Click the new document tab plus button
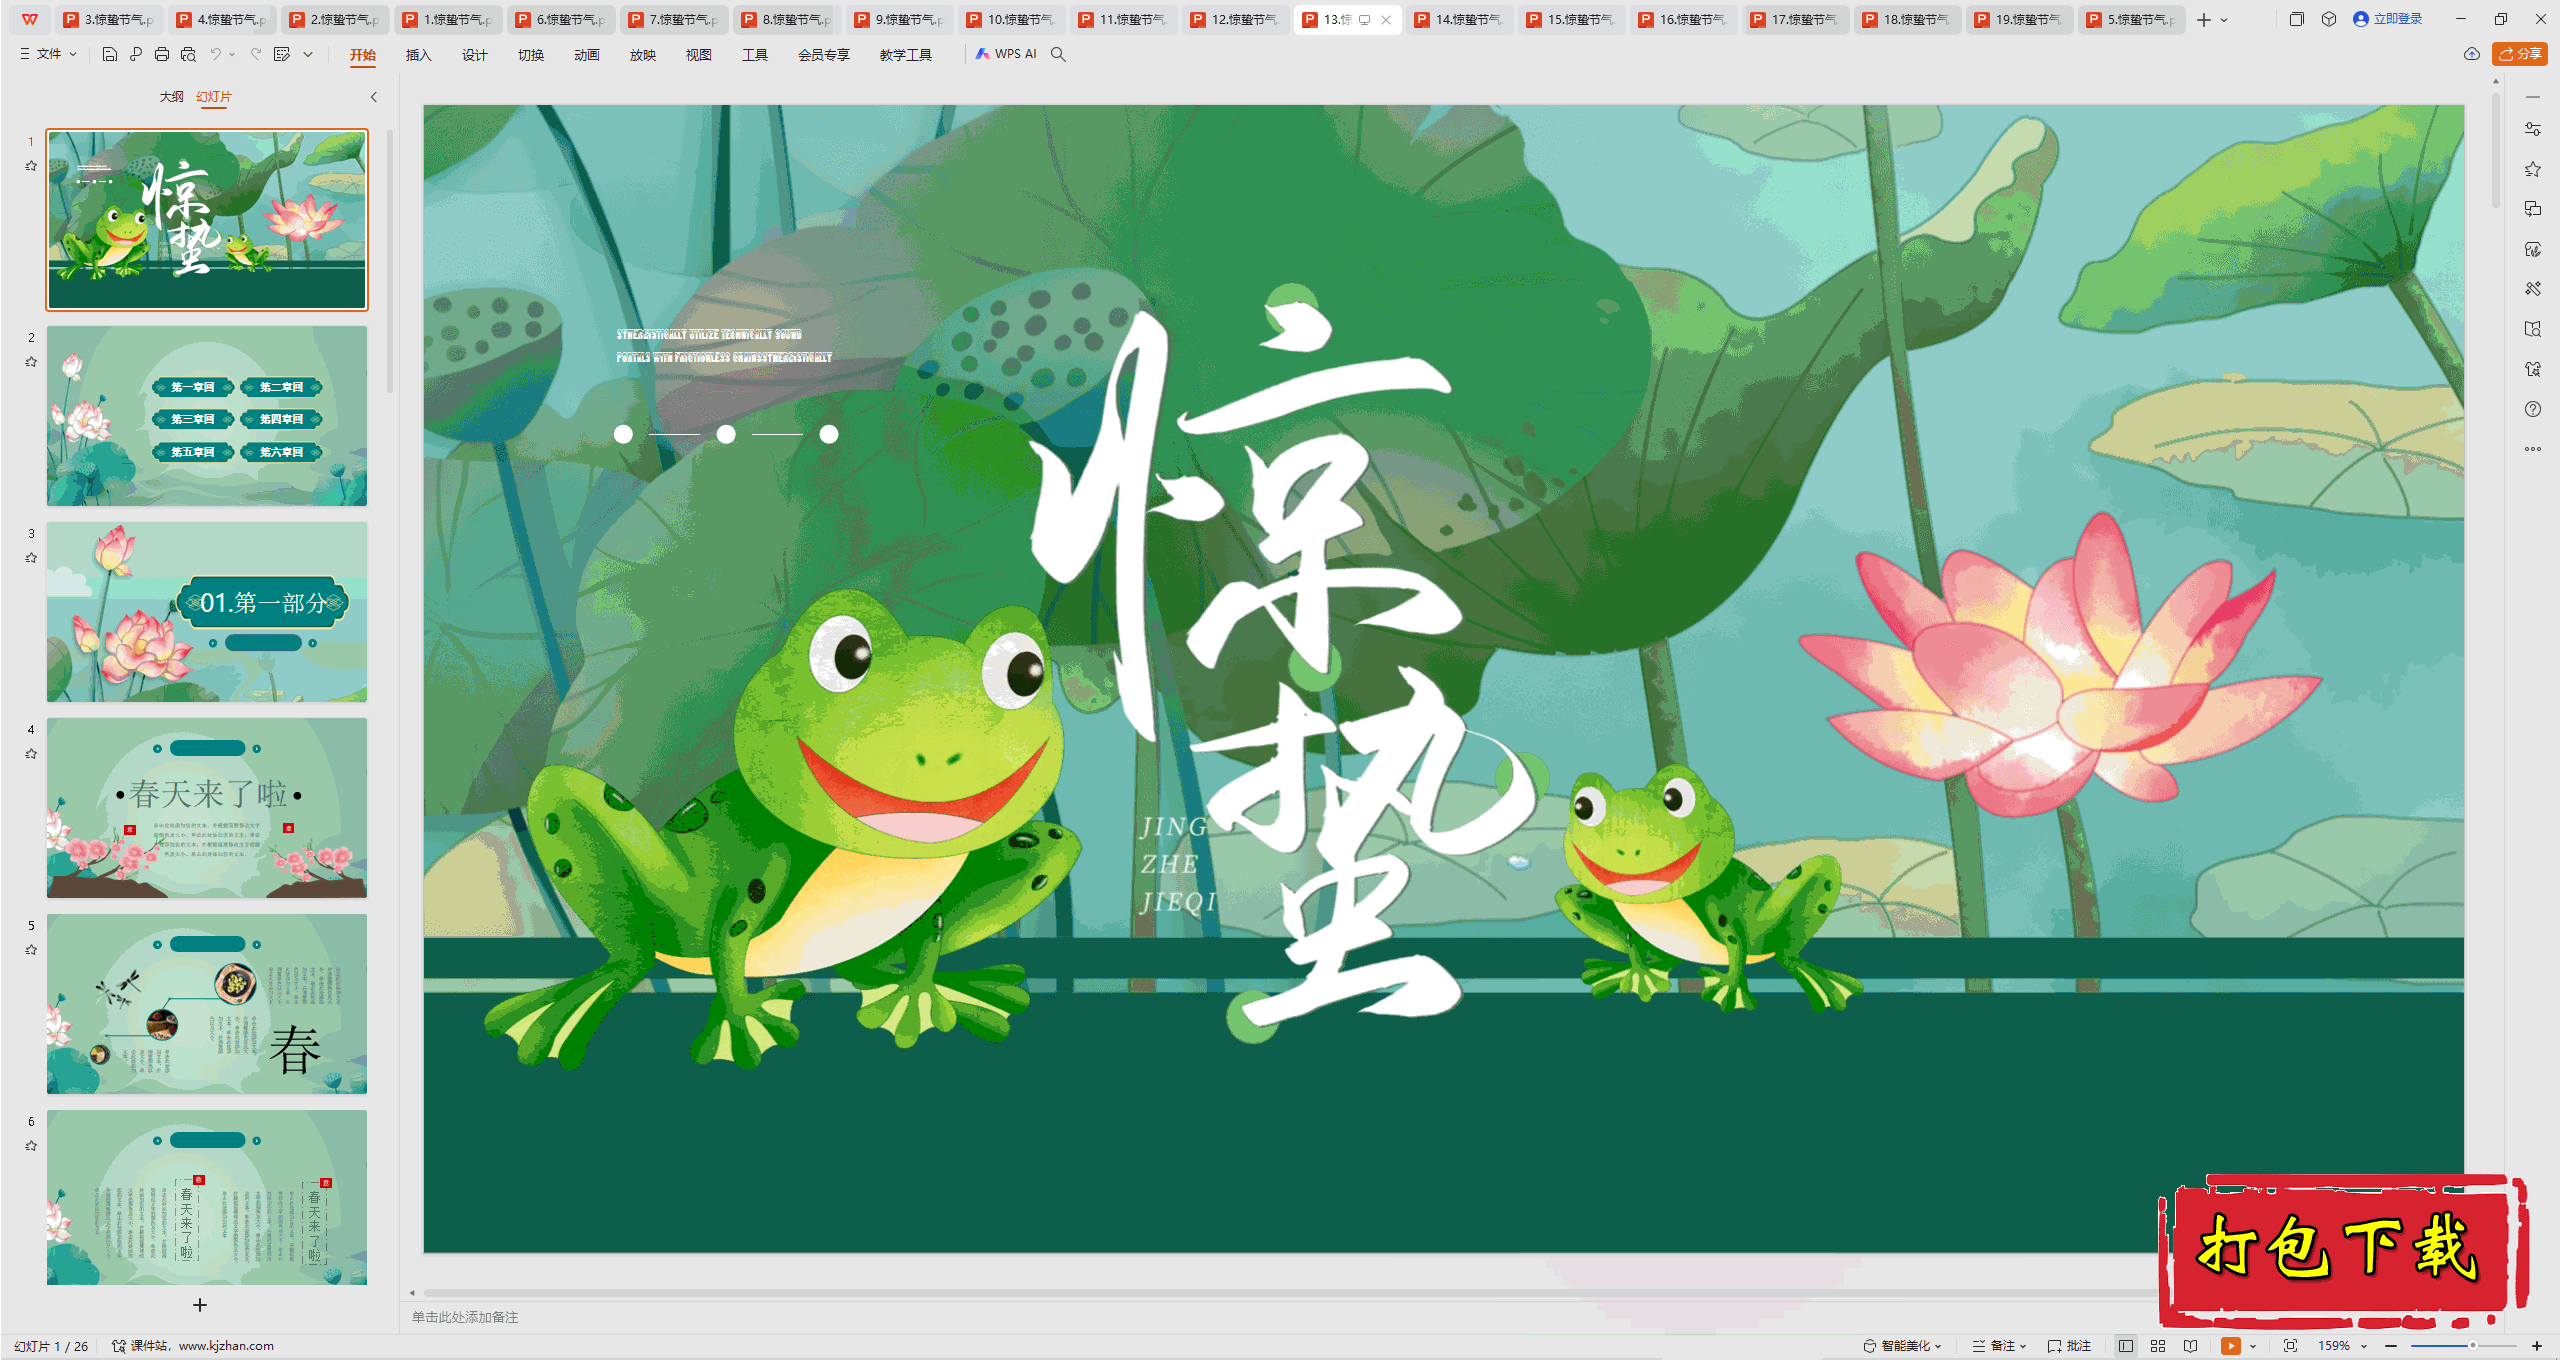 click(2204, 19)
